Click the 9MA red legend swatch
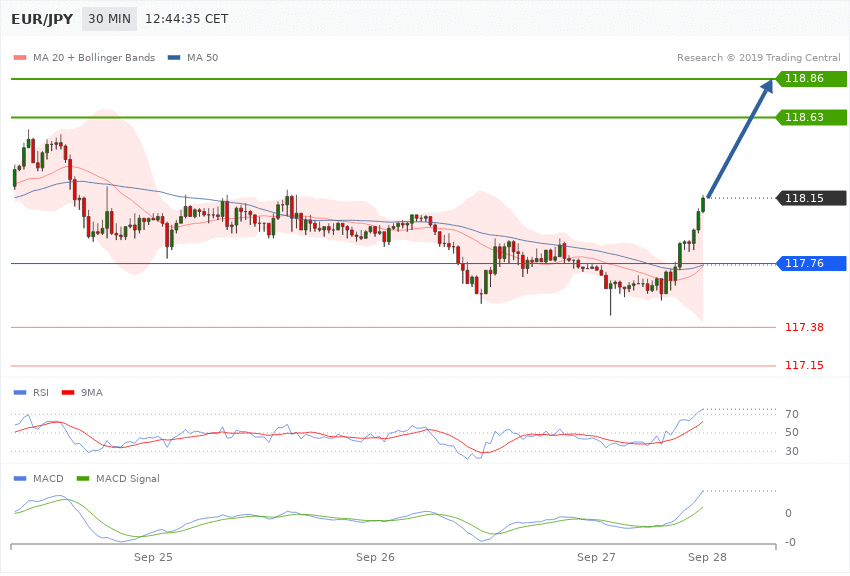850x576 pixels. click(x=68, y=393)
